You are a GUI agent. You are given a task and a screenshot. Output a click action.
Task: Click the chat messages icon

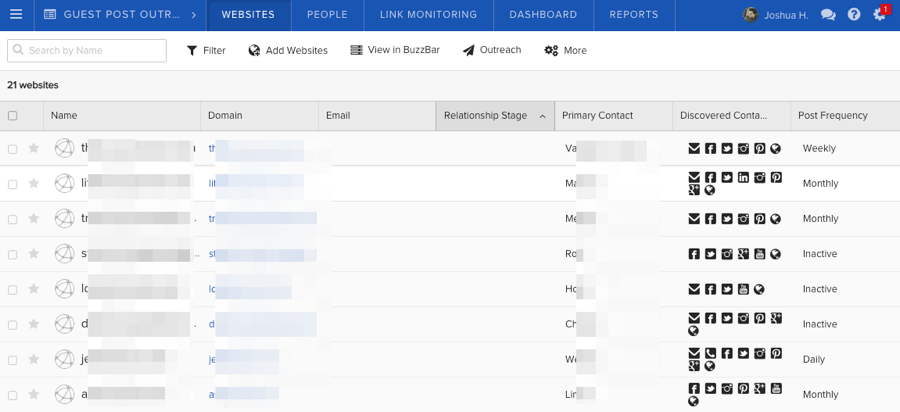pos(828,15)
